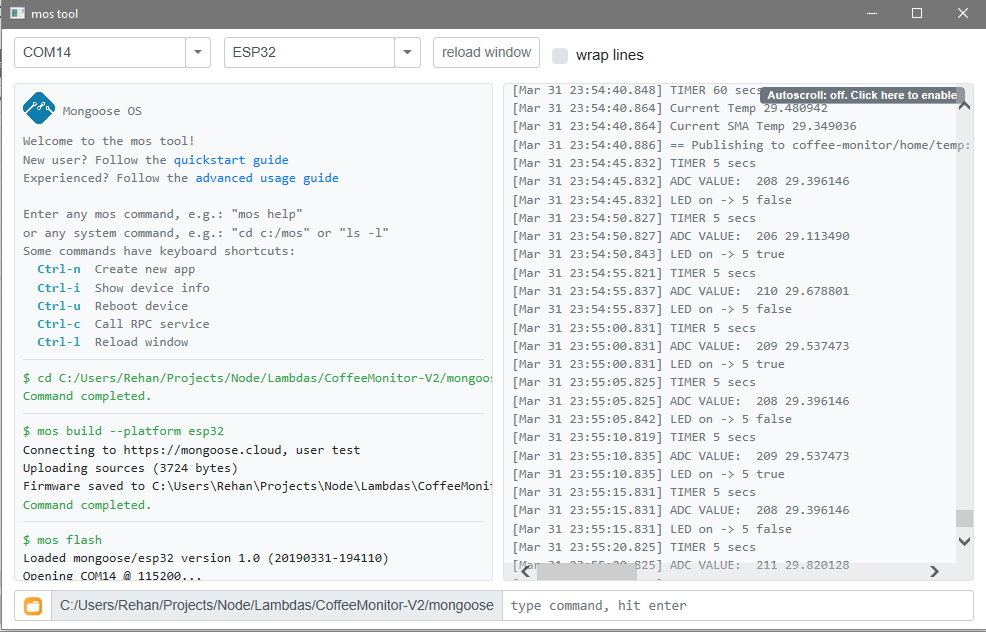Select the COM14 port combo box
This screenshot has height=632, width=986.
click(100, 52)
